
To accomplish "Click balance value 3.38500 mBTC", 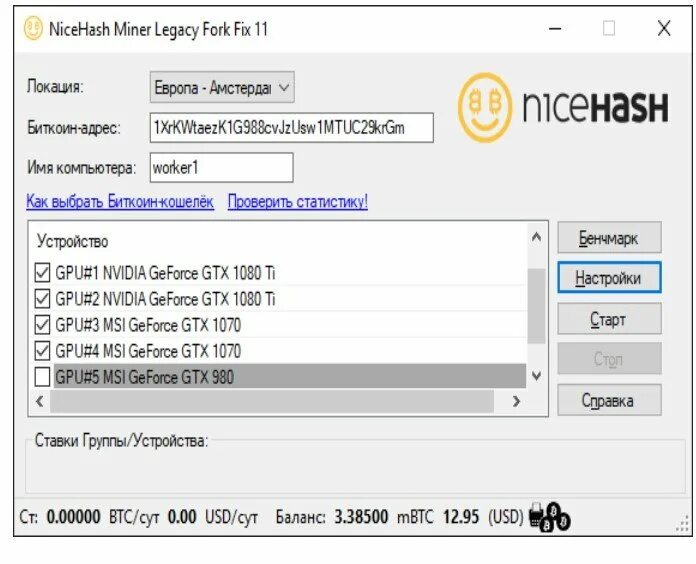I will pos(384,517).
